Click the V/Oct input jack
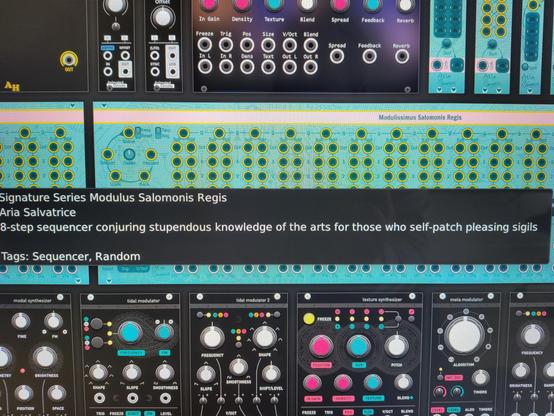Viewport: 554px width, 416px height. pyautogui.click(x=289, y=45)
